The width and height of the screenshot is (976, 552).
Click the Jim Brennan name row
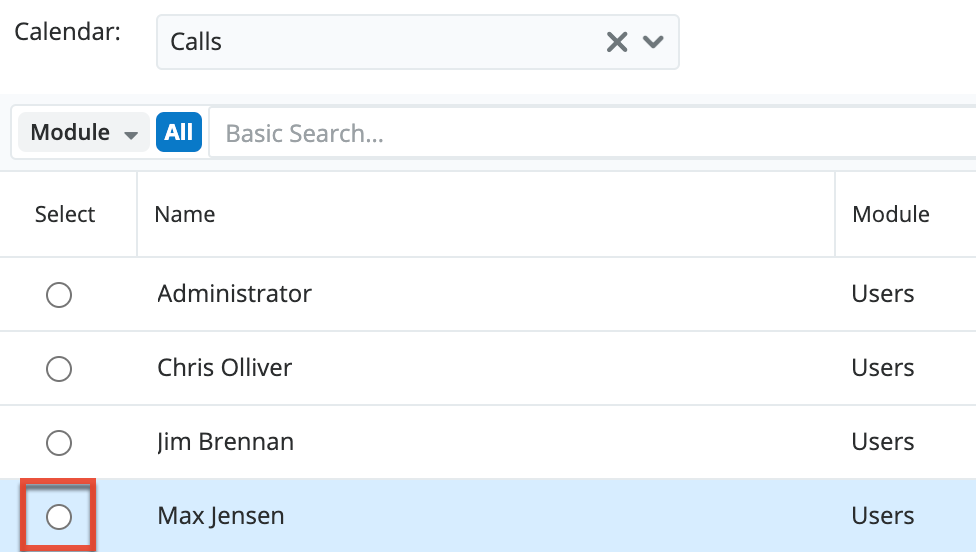pyautogui.click(x=225, y=442)
